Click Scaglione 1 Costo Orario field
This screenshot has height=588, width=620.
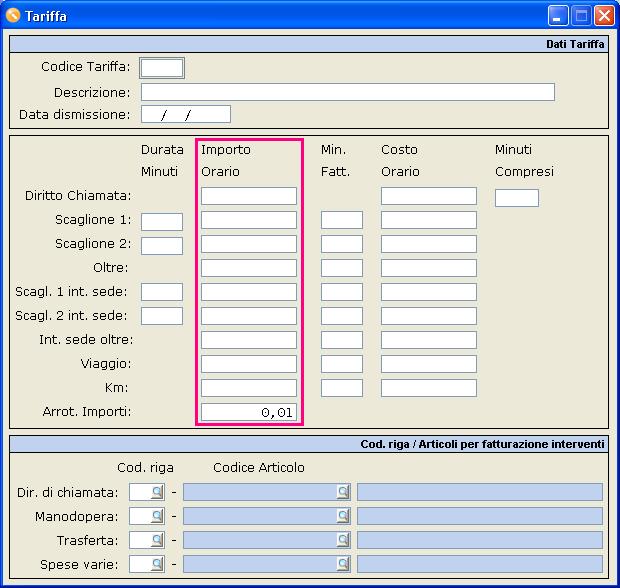[x=429, y=220]
